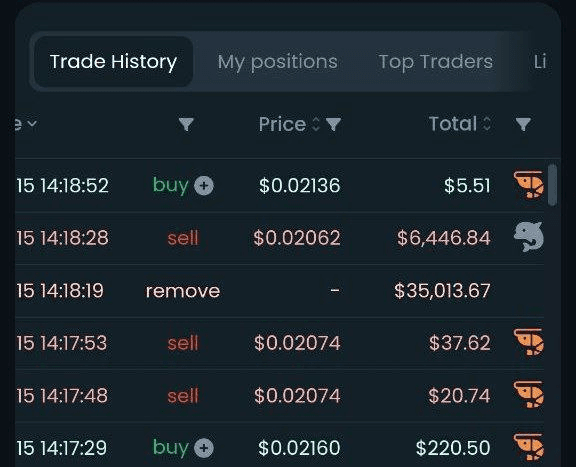Image resolution: width=576 pixels, height=467 pixels.
Task: Switch to the My positions tab
Action: (277, 62)
